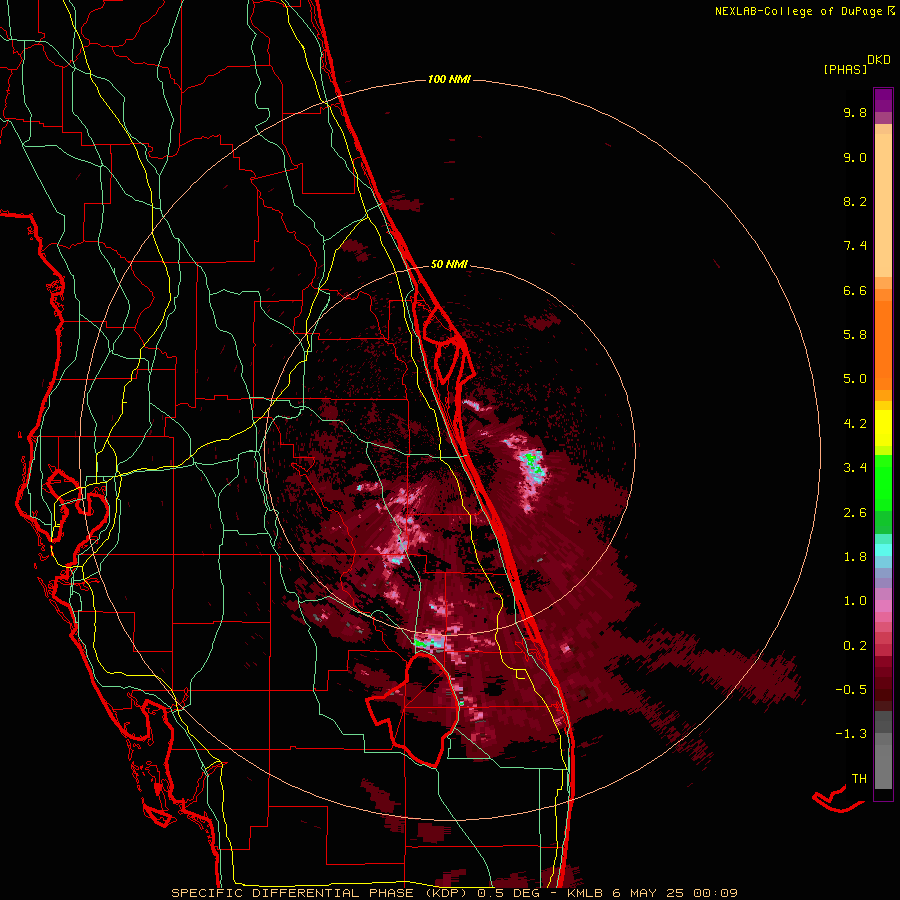Click the 9.0 legend value
This screenshot has width=900, height=900.
(855, 157)
